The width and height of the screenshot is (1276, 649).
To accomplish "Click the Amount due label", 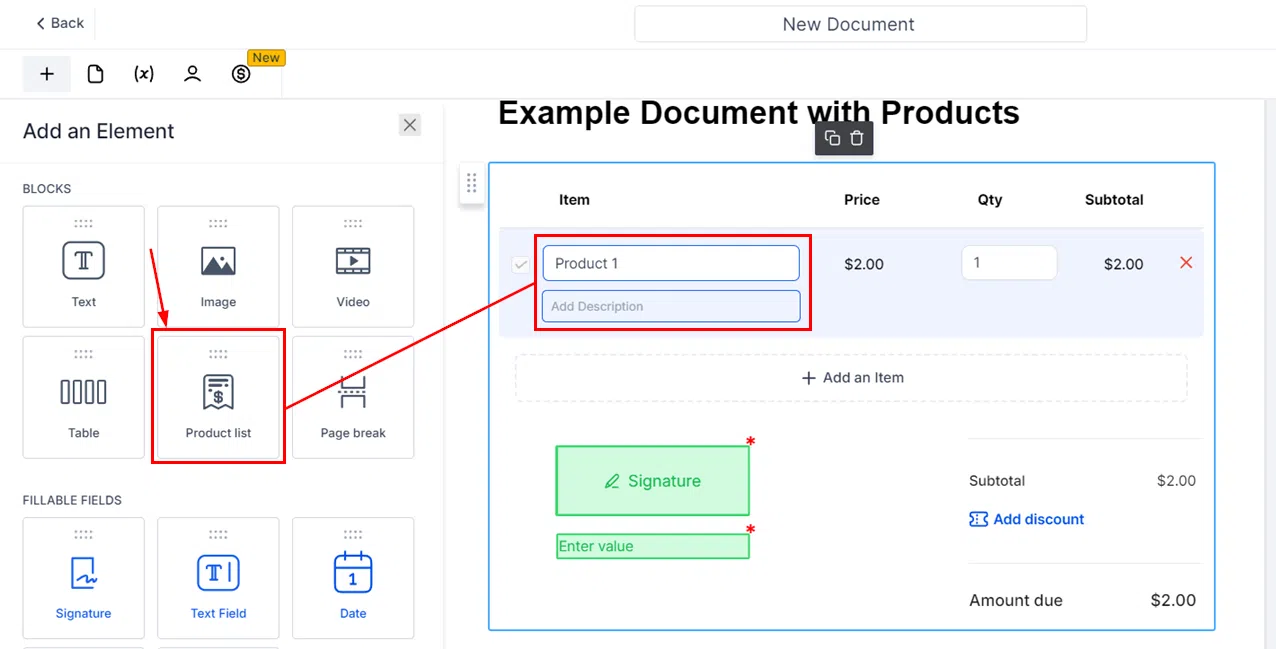I will pos(1016,600).
